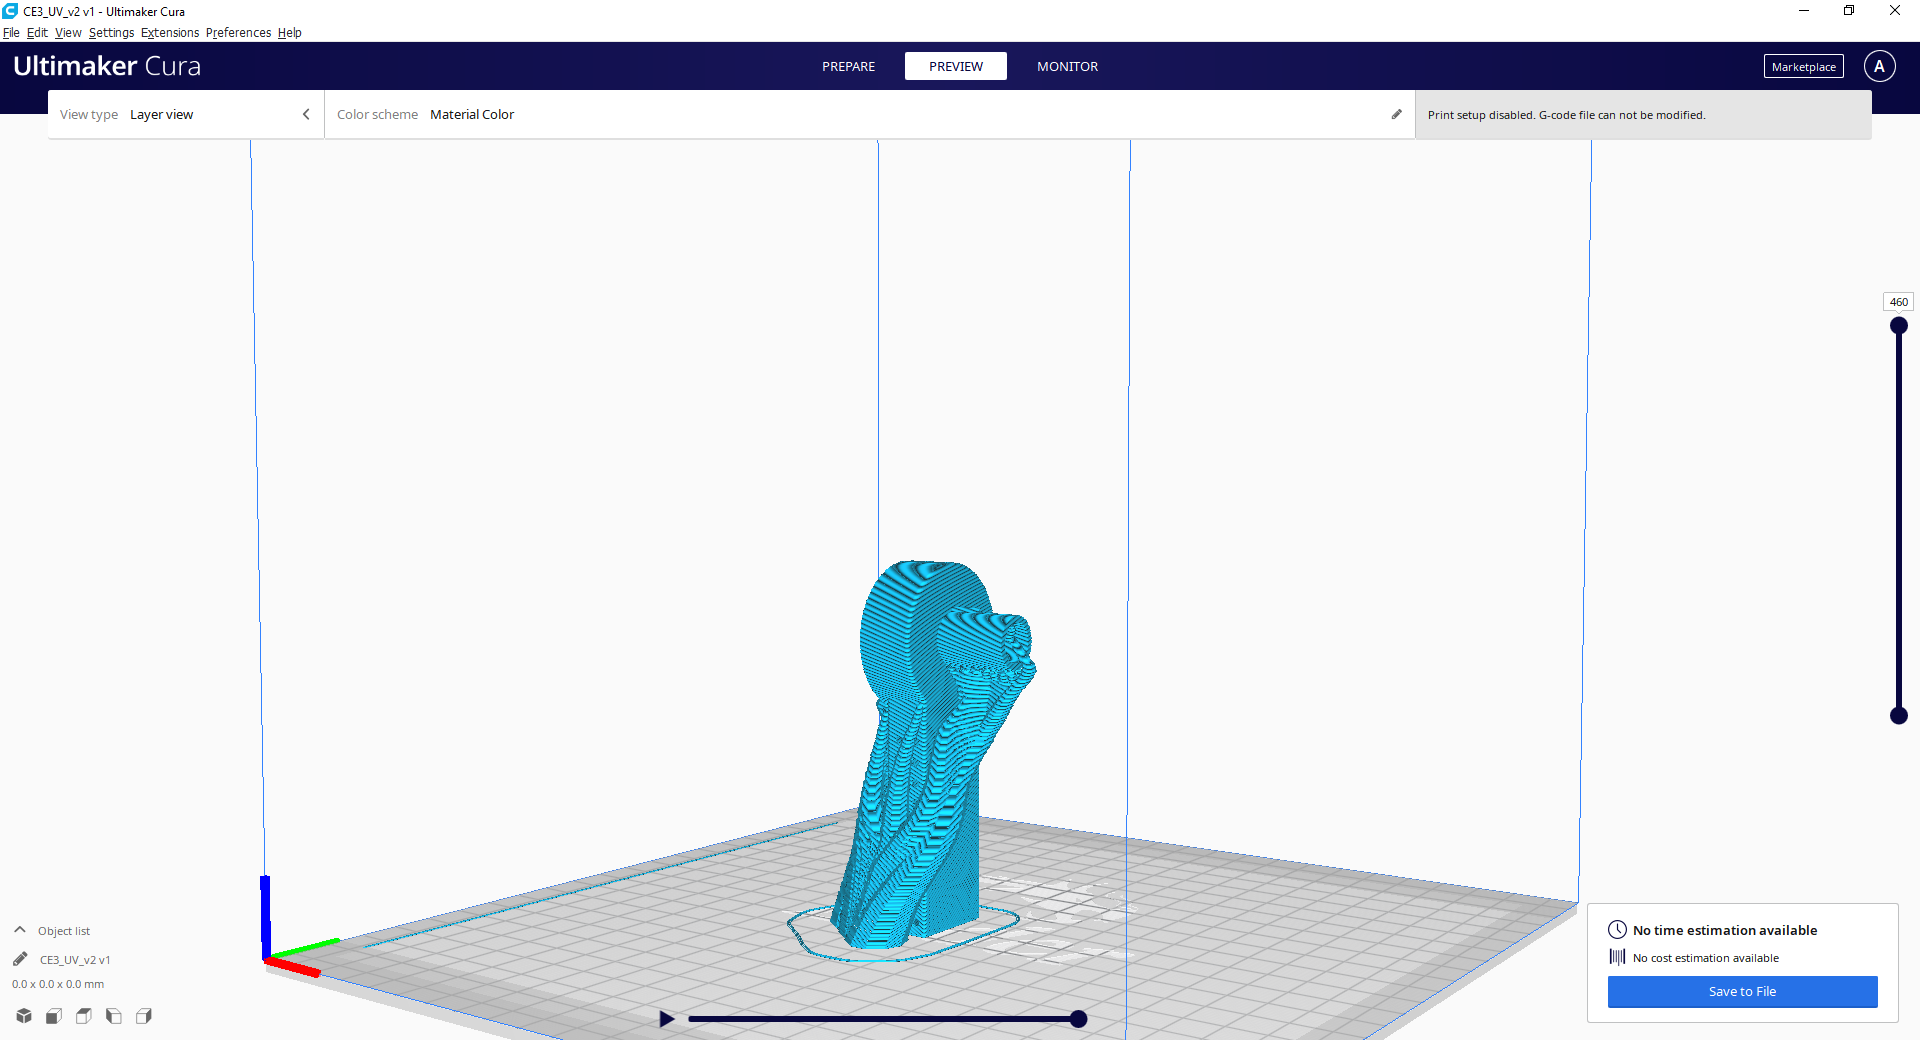1920x1040 pixels.
Task: Switch to 3D view camera
Action: click(x=24, y=1016)
